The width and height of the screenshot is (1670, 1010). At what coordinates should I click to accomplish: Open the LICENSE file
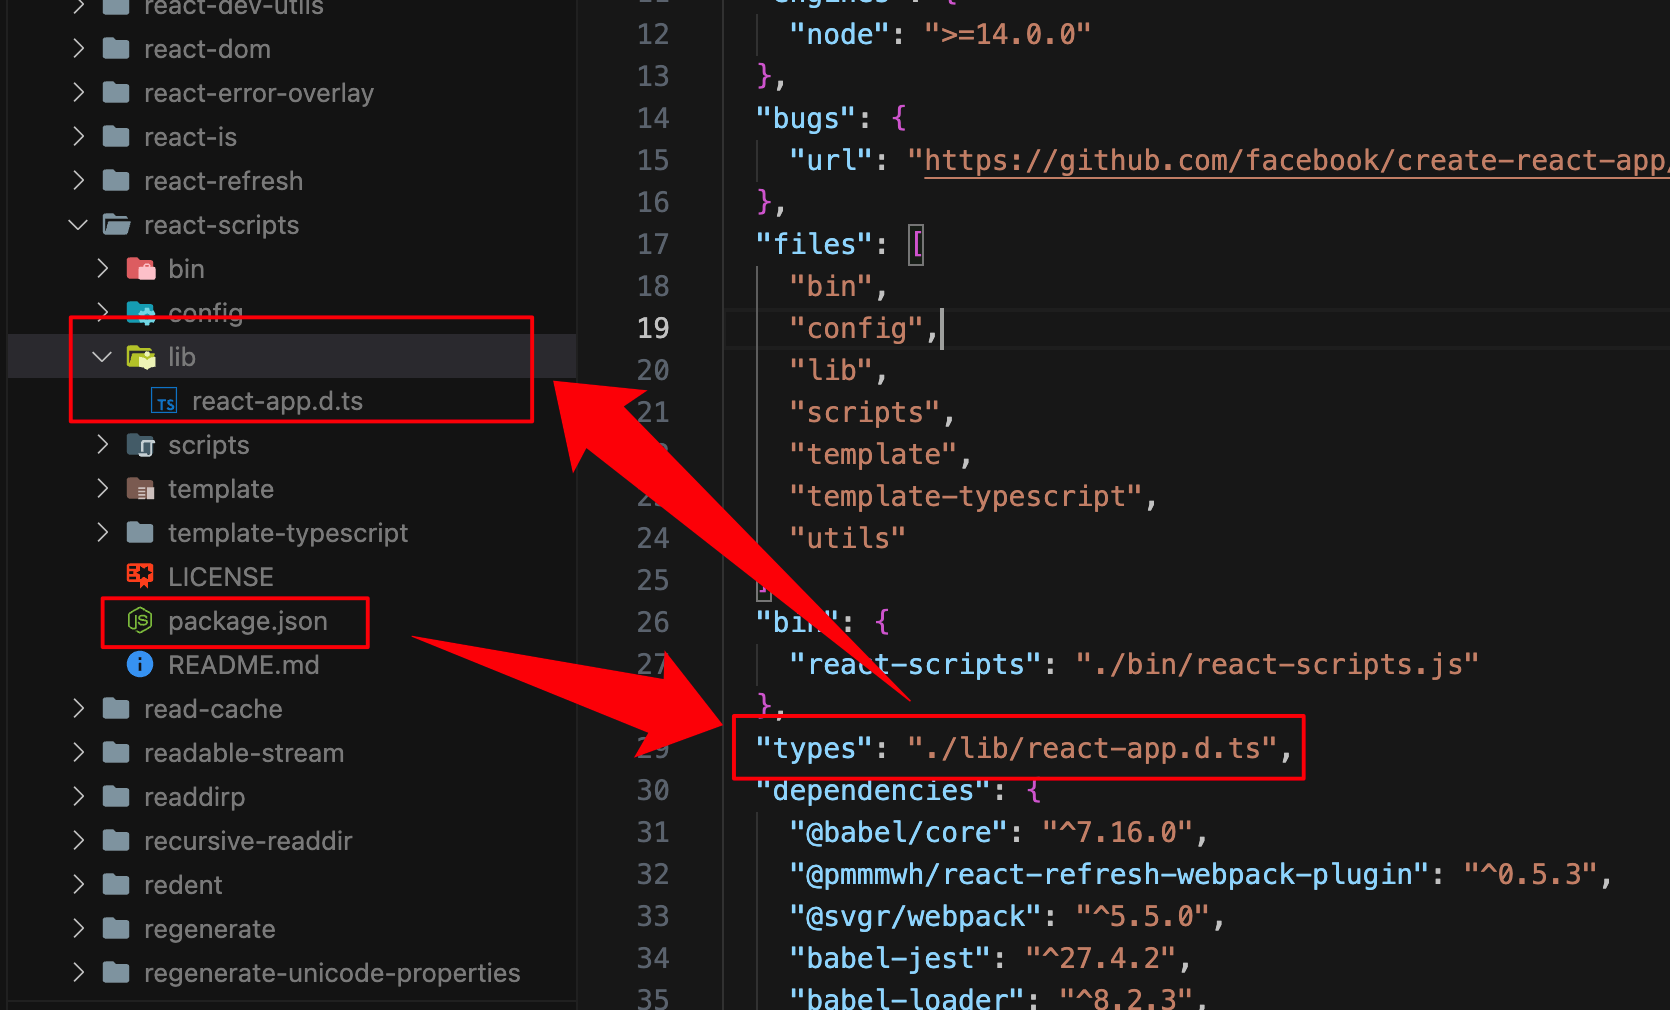(x=220, y=577)
